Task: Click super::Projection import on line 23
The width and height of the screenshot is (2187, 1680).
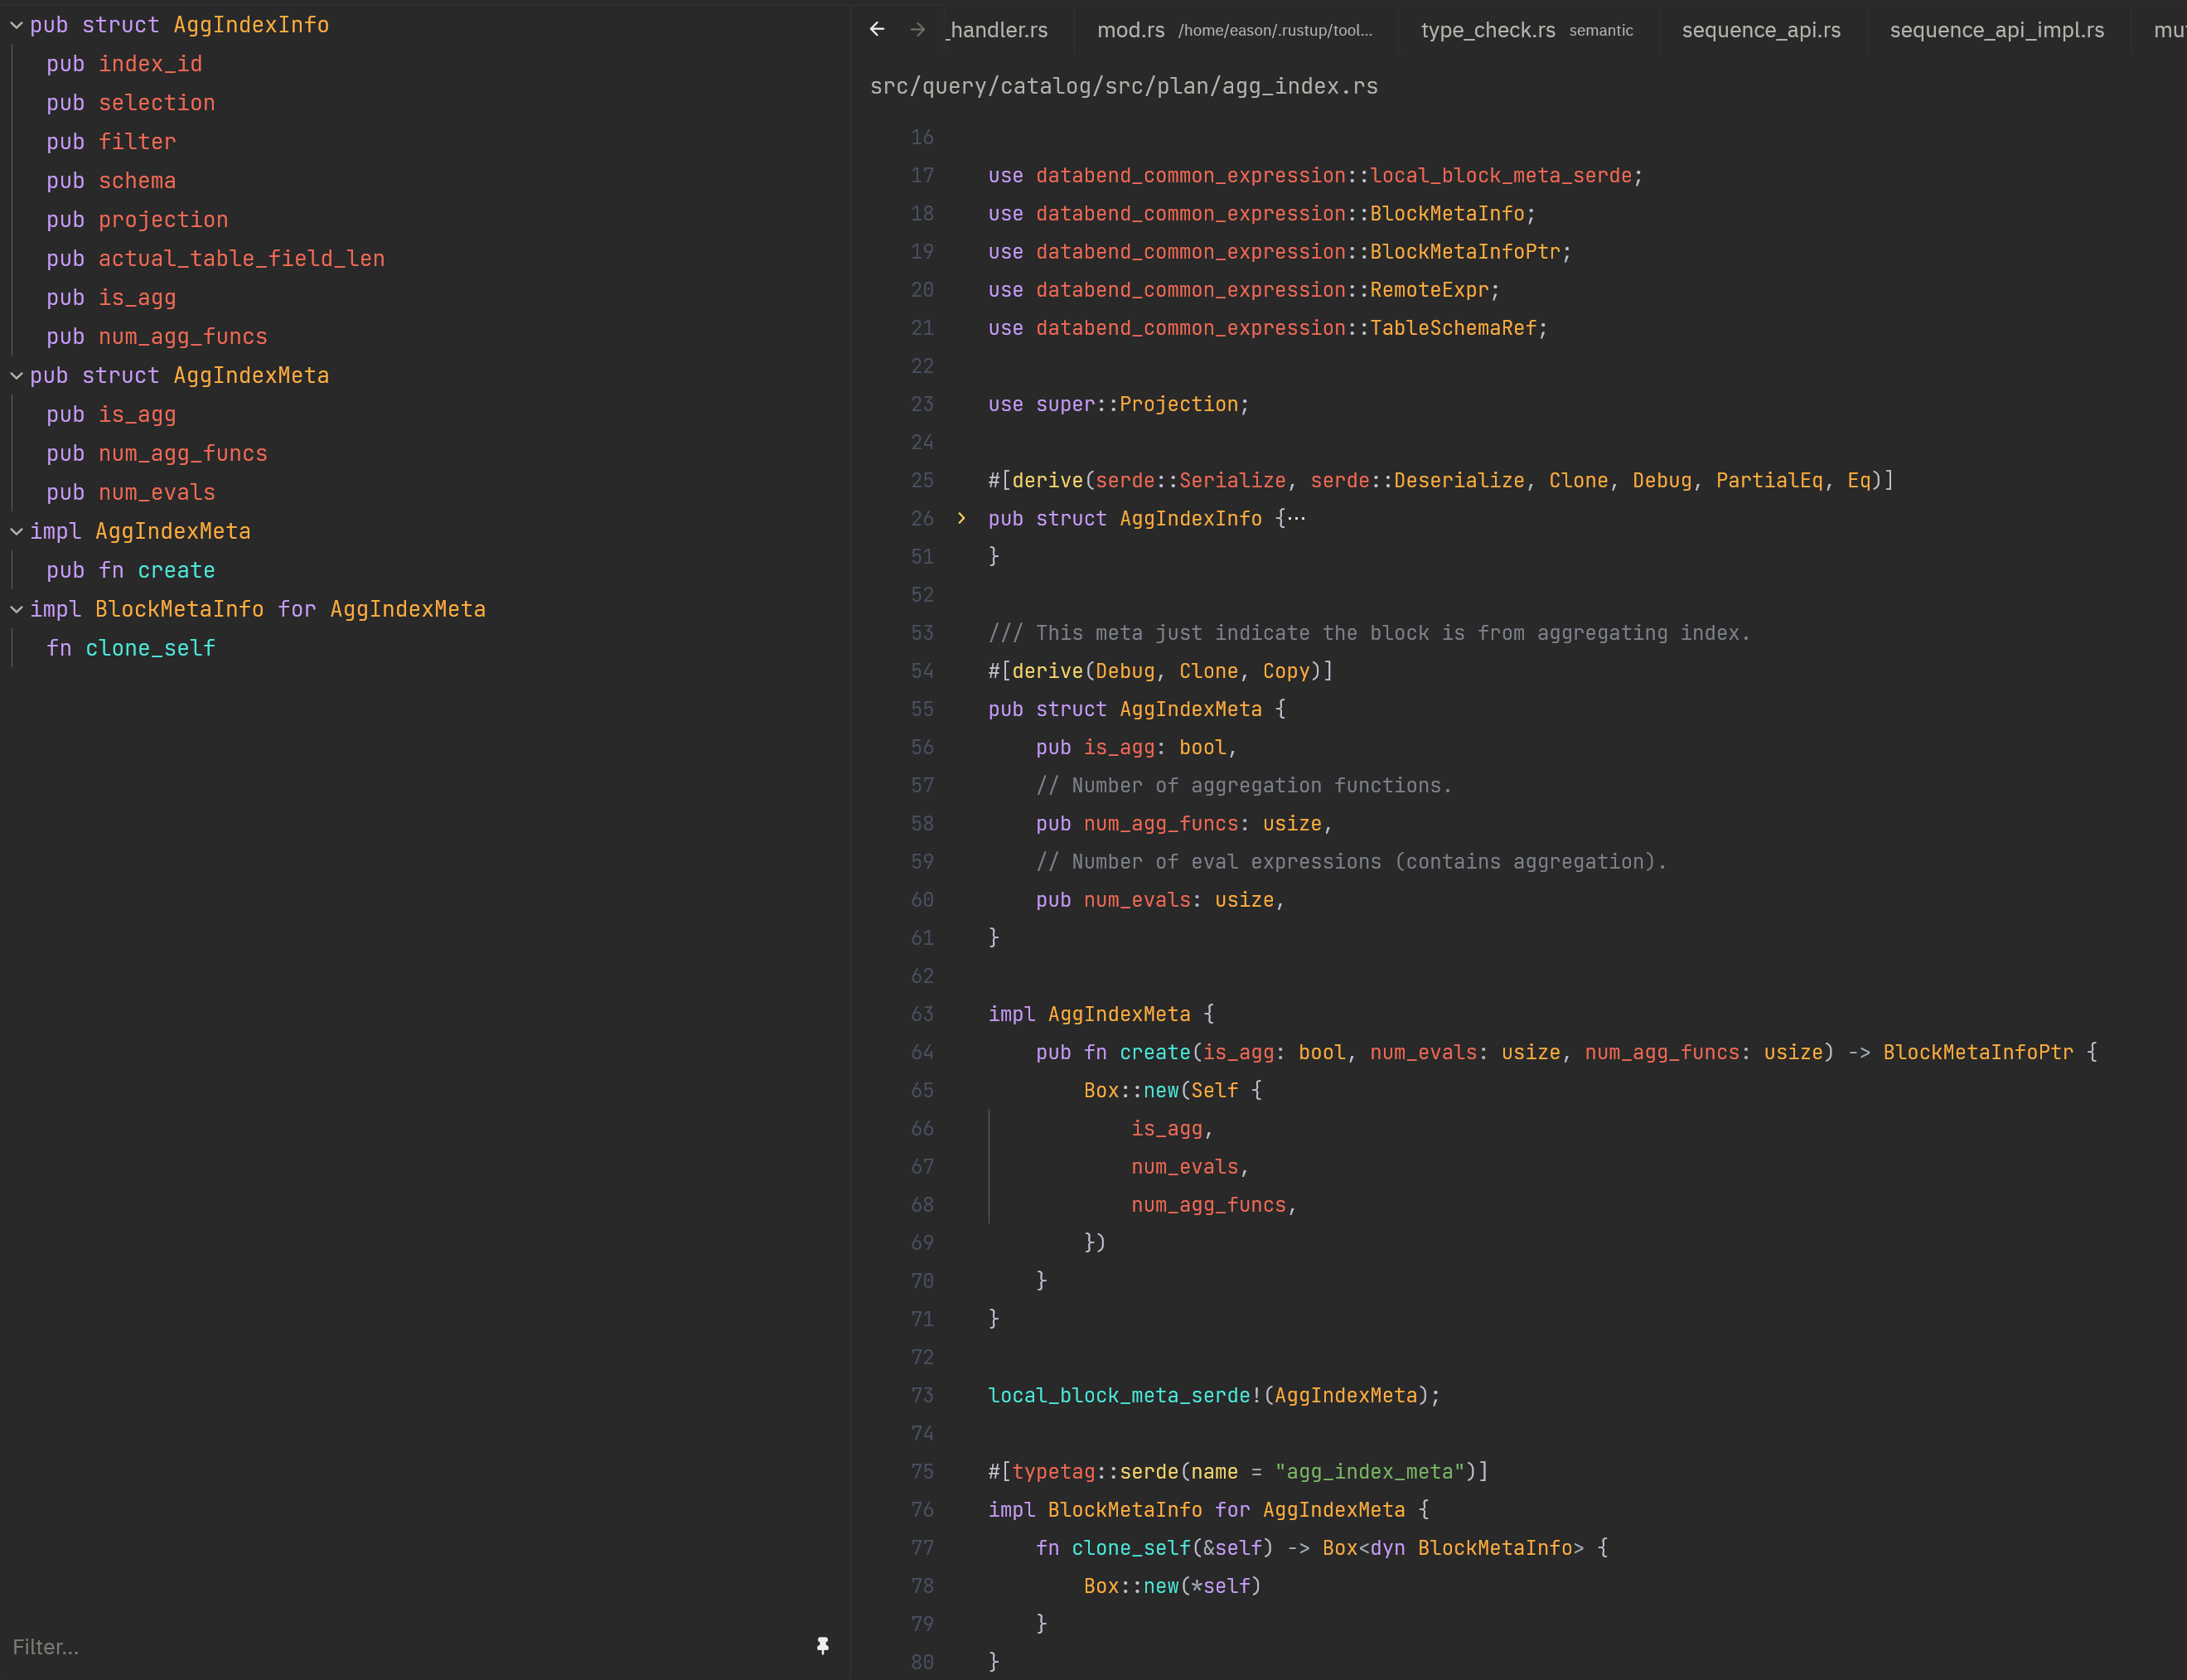Action: pos(1137,405)
